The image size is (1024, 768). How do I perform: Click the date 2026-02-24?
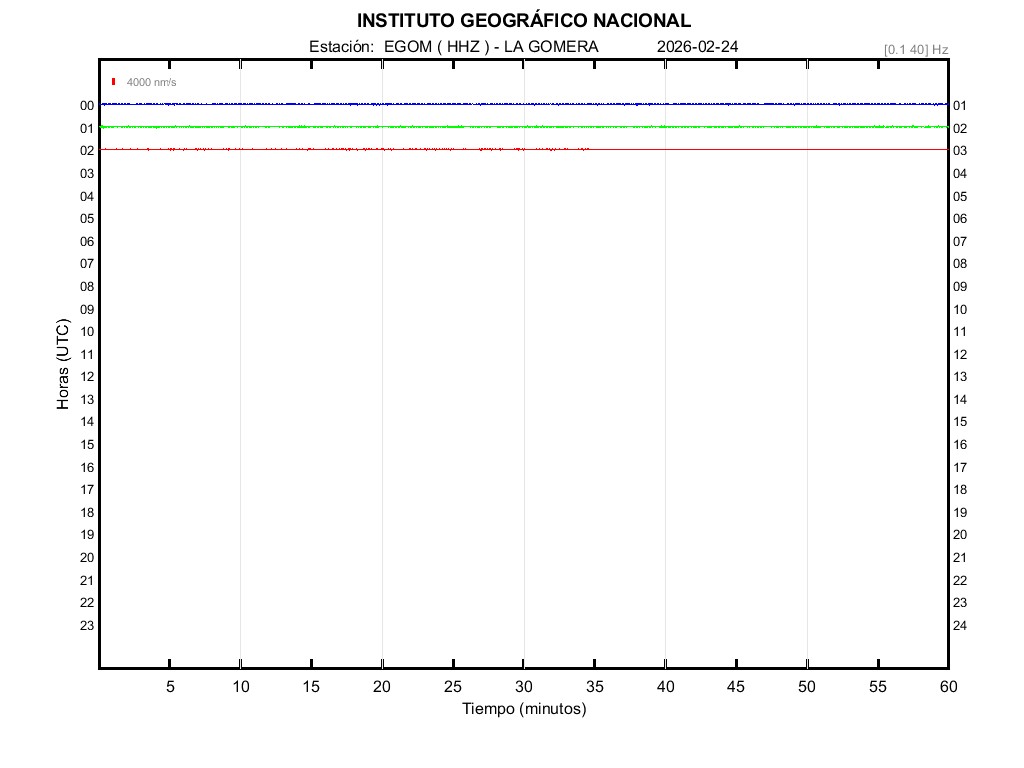click(x=698, y=47)
